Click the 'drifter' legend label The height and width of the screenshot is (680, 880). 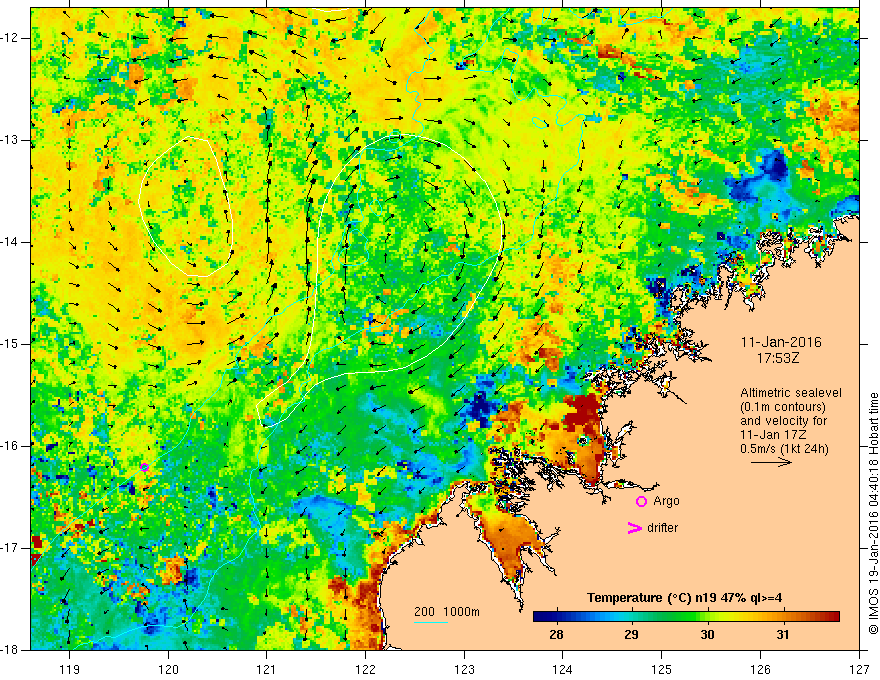(x=662, y=528)
